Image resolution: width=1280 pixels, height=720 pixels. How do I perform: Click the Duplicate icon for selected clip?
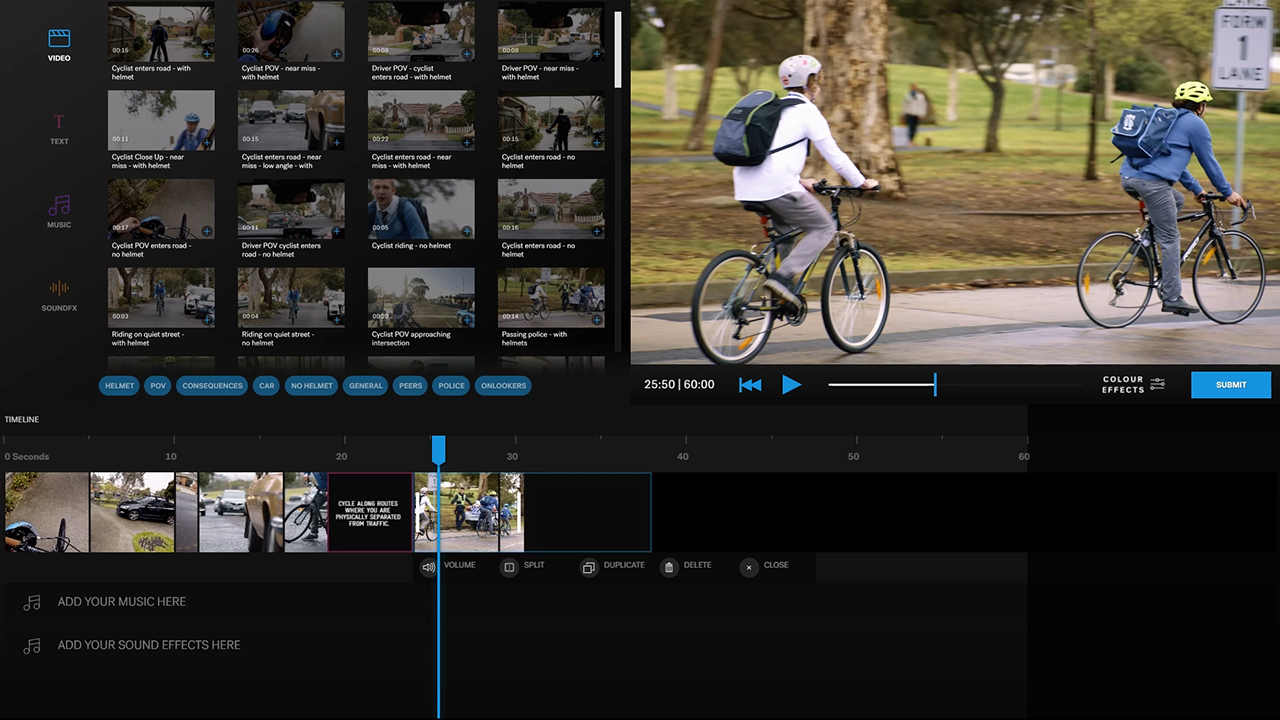(589, 567)
